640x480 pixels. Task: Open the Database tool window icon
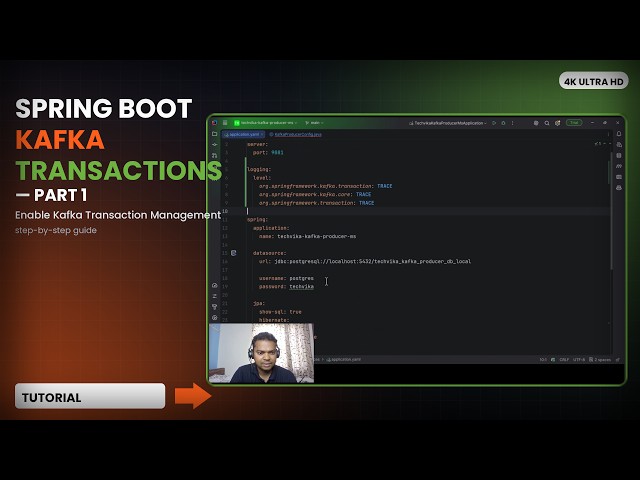[x=619, y=156]
